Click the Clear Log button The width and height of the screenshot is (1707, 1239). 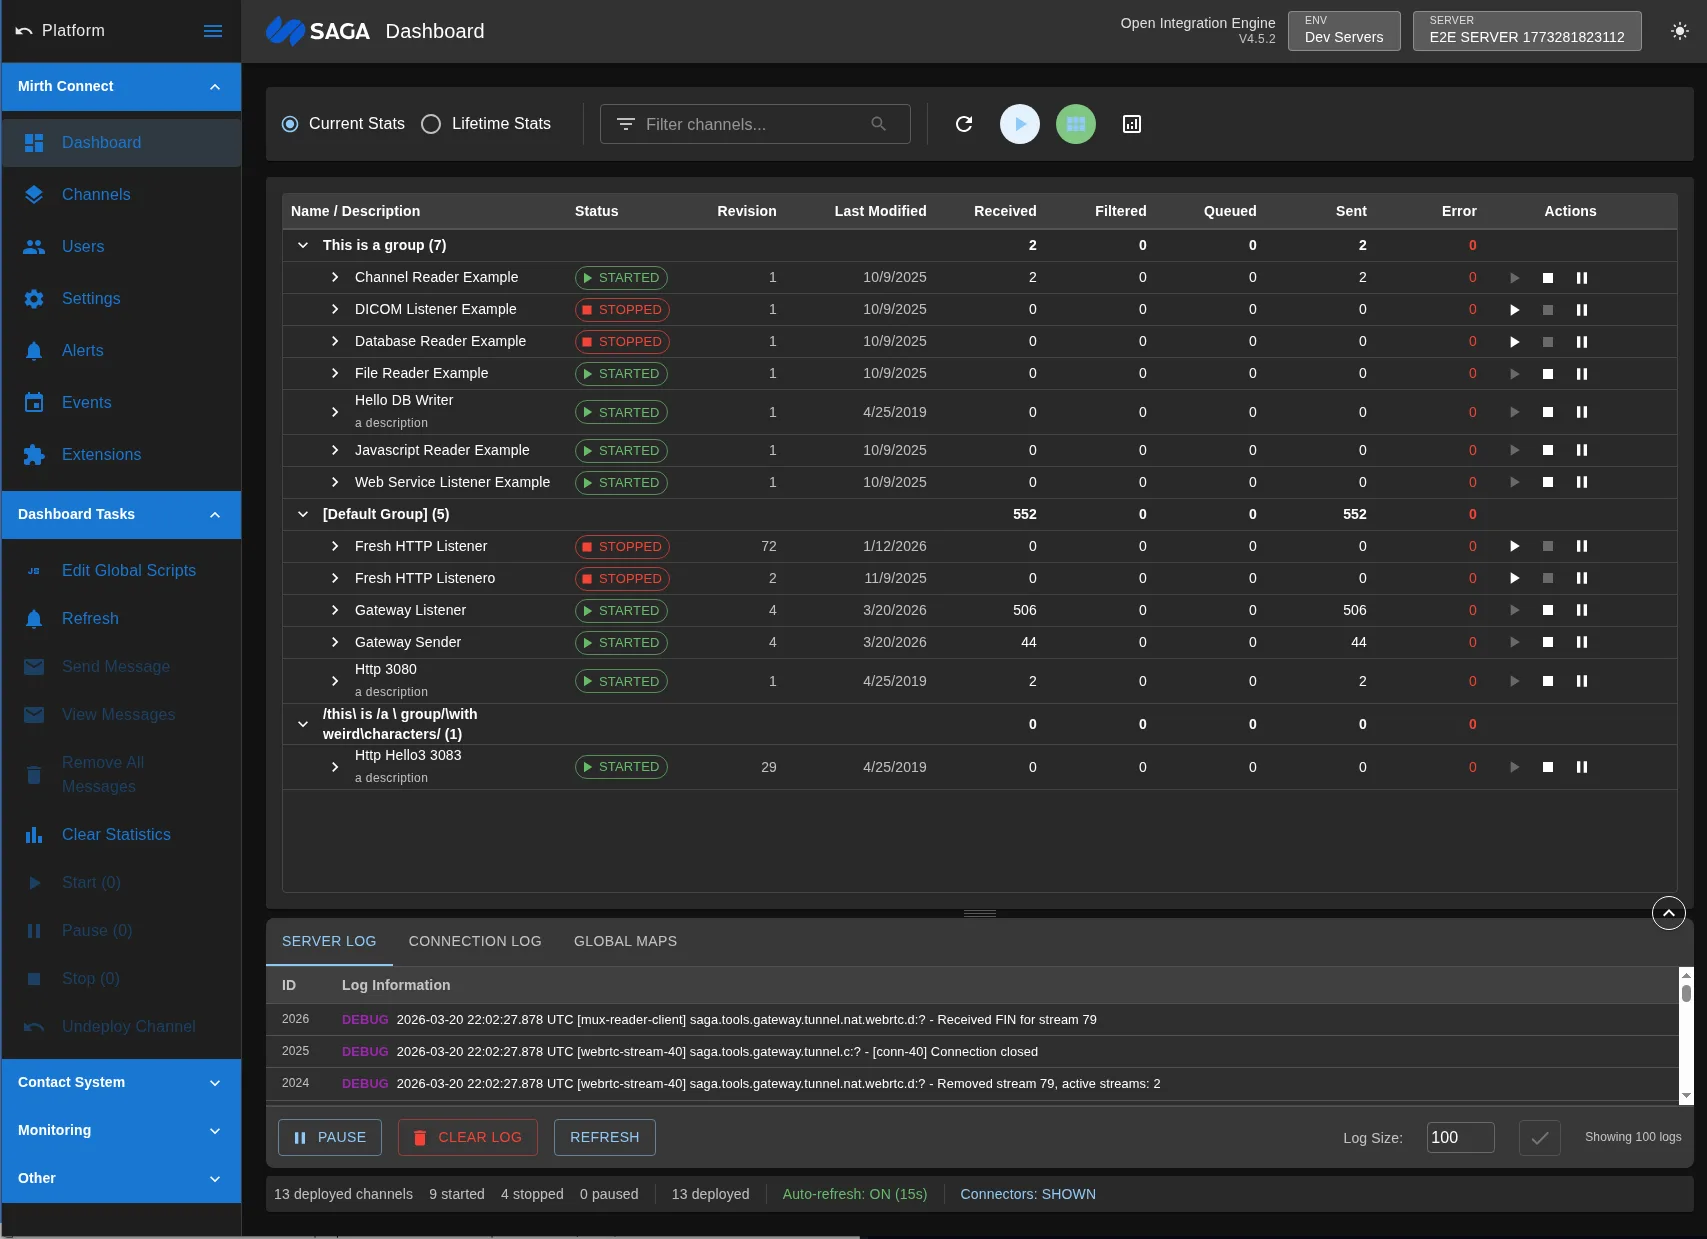[467, 1137]
